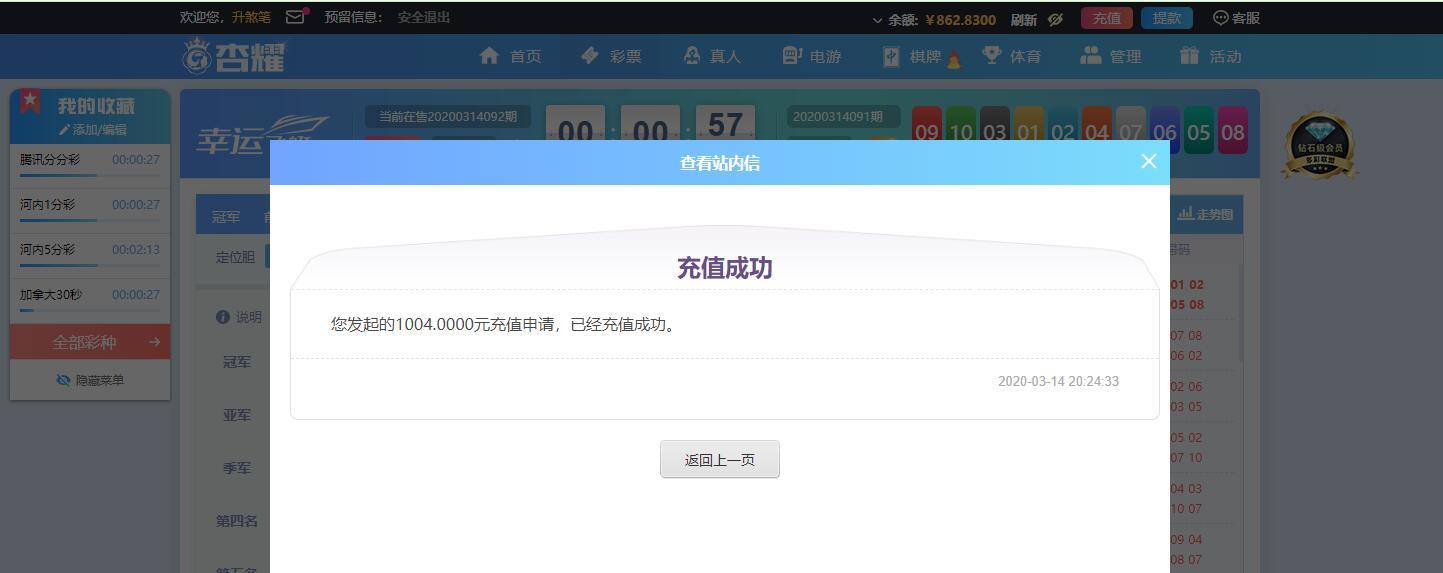Expand the dropdown chevron before 余额

[x=878, y=20]
